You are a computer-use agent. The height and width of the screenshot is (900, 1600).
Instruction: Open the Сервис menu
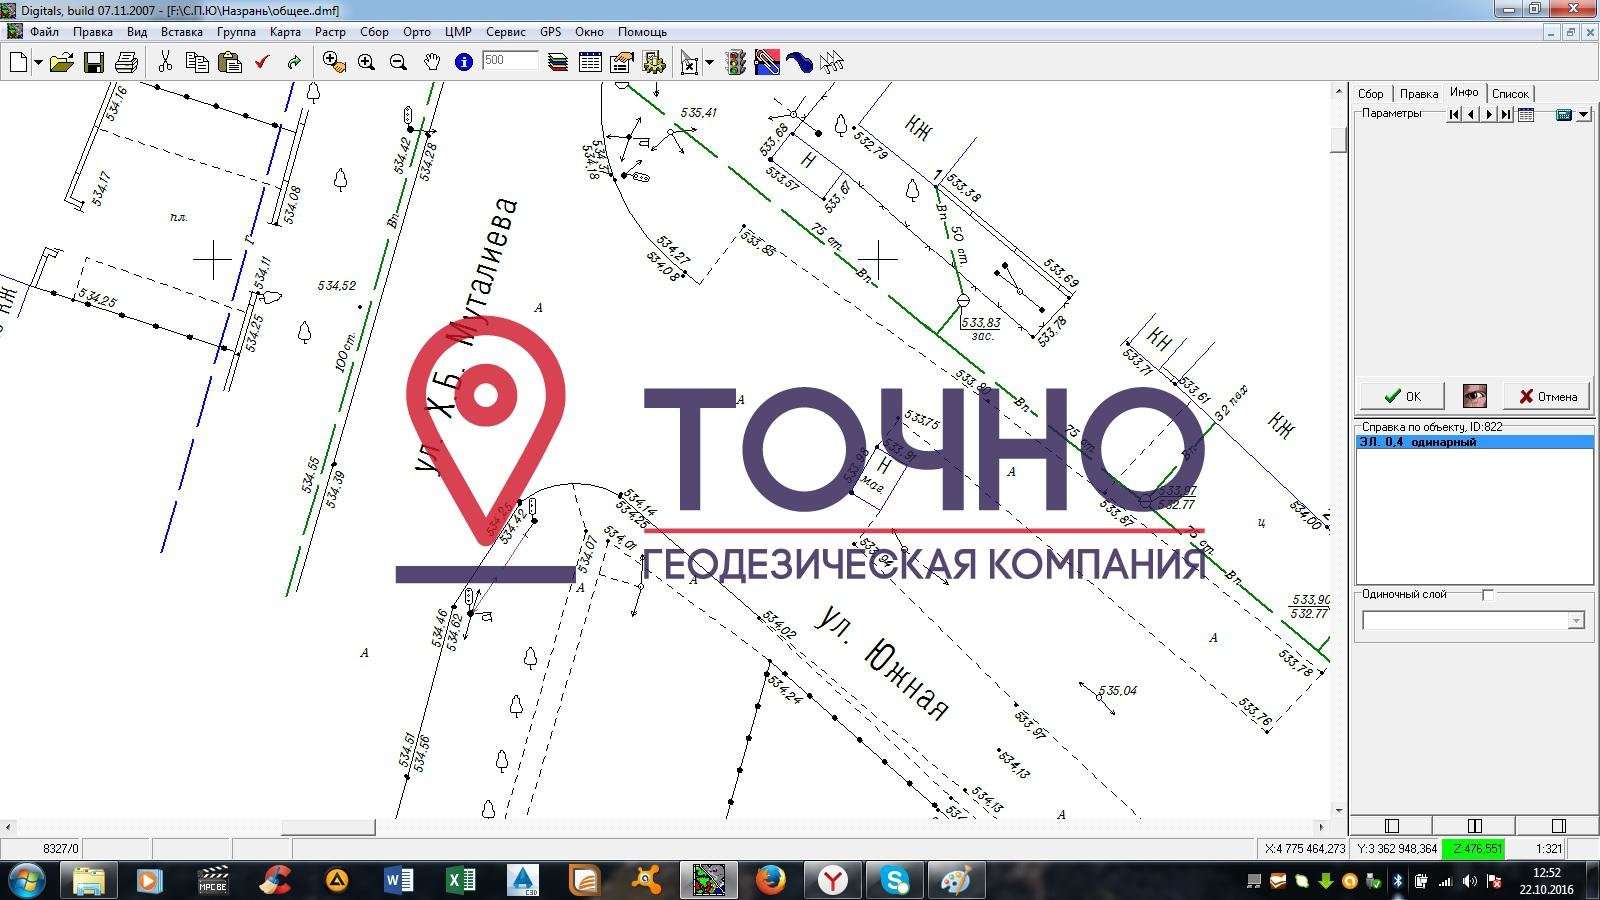click(x=506, y=32)
